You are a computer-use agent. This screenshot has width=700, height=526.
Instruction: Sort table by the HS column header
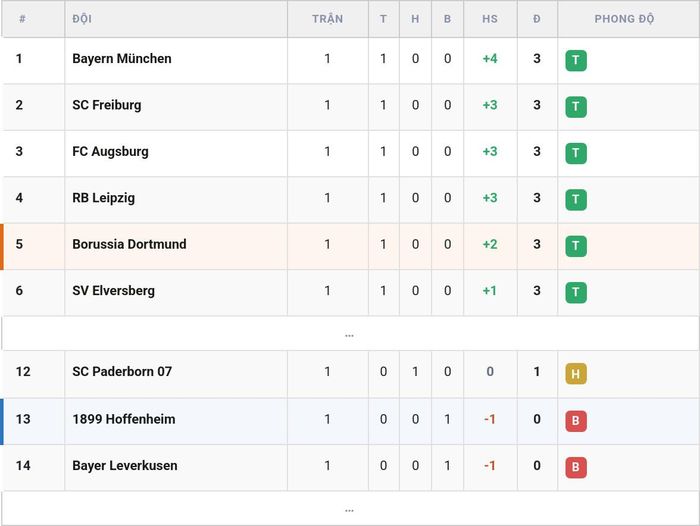(x=490, y=19)
